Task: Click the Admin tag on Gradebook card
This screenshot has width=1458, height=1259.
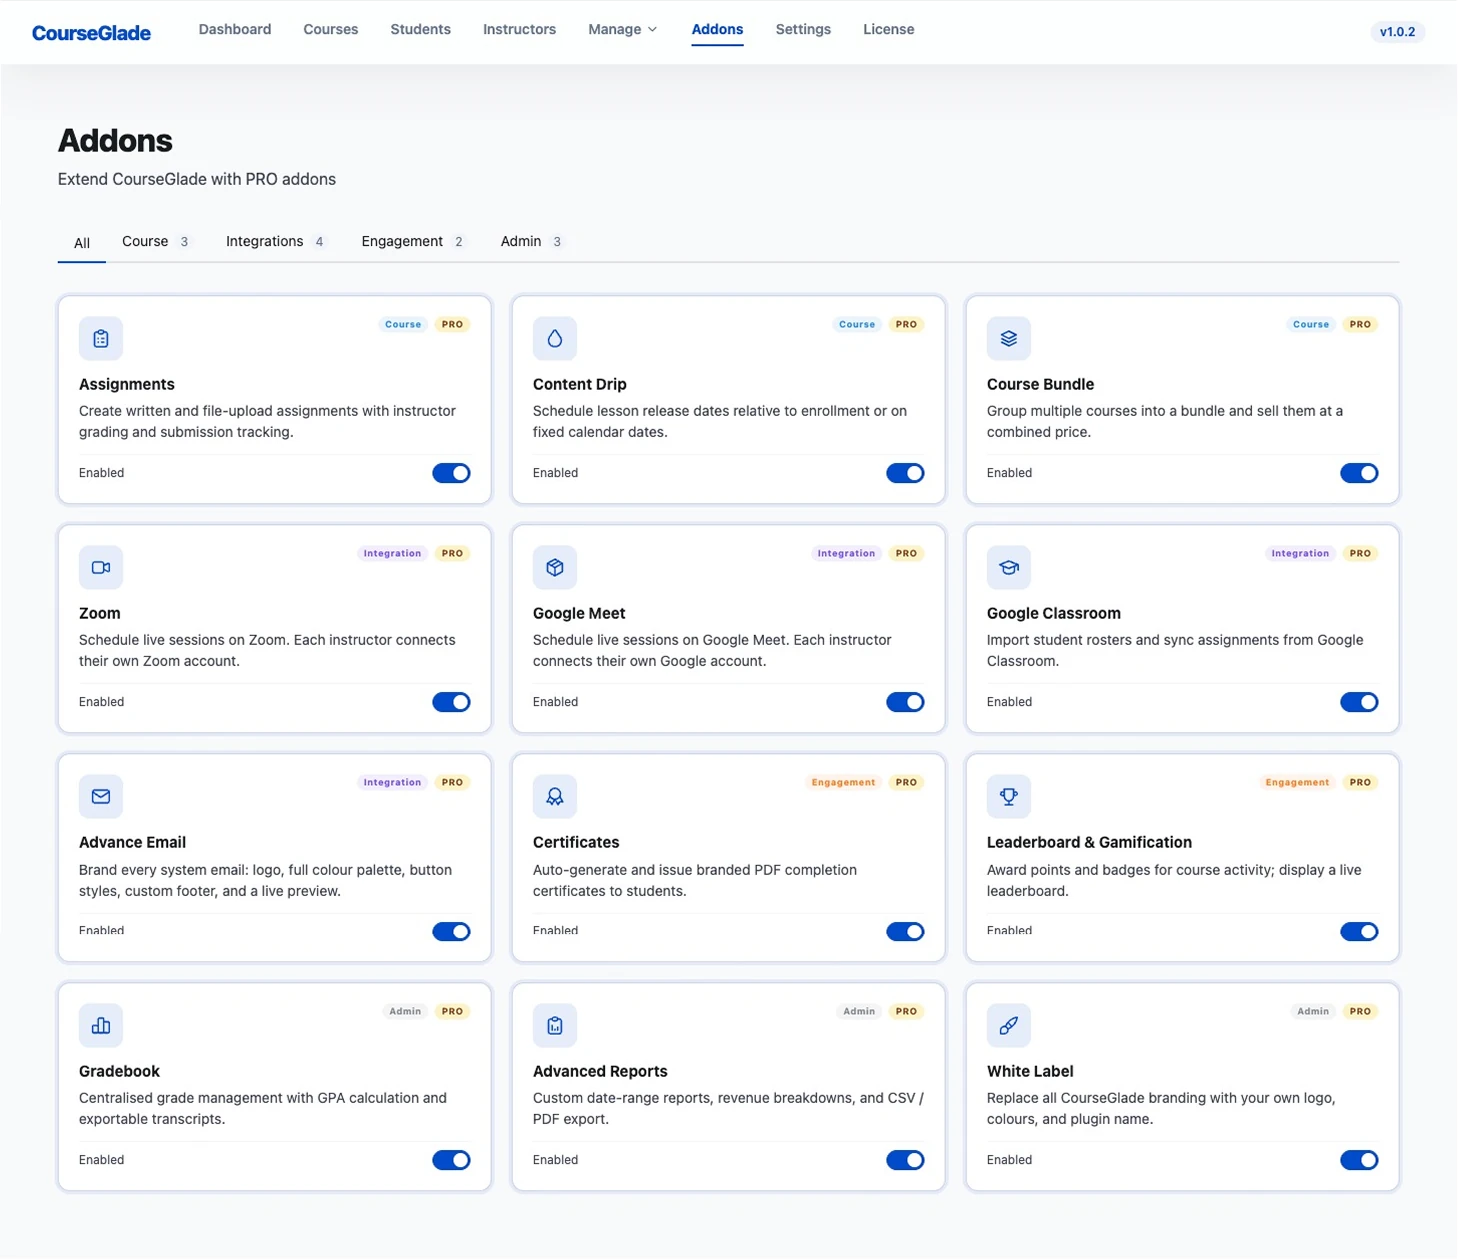Action: [405, 1011]
